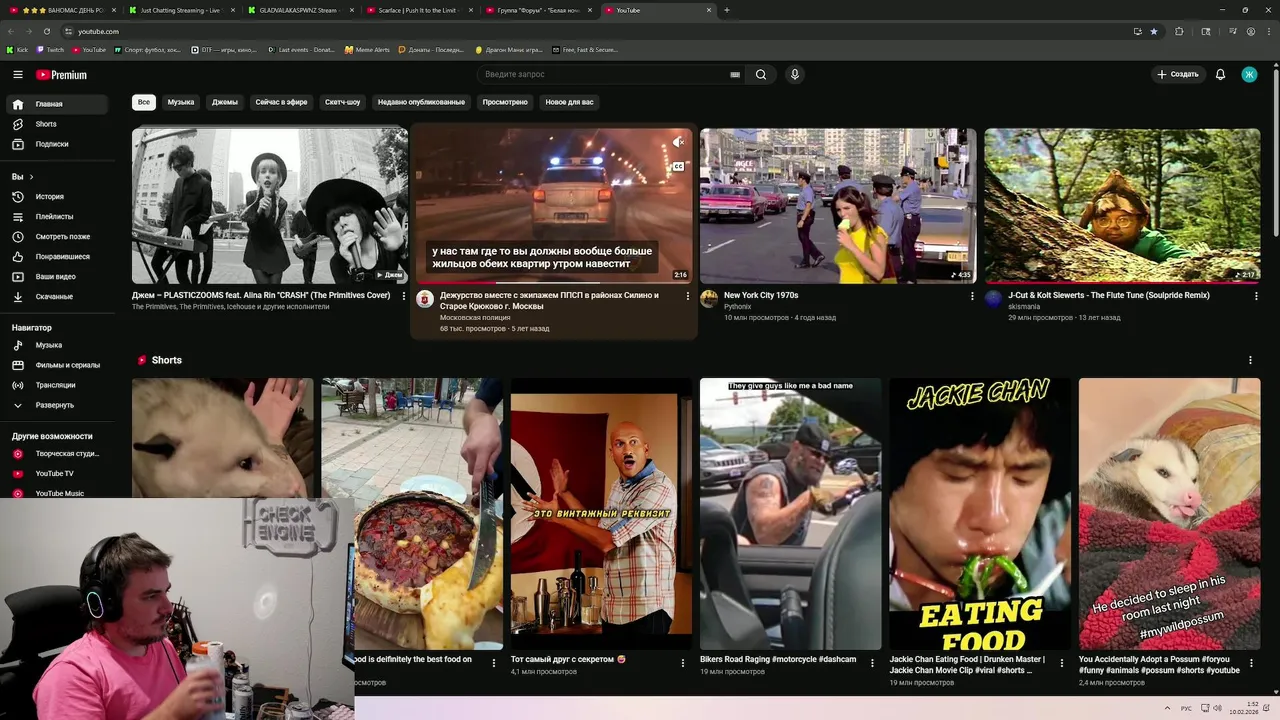Select the Джемы filter chip

(225, 102)
